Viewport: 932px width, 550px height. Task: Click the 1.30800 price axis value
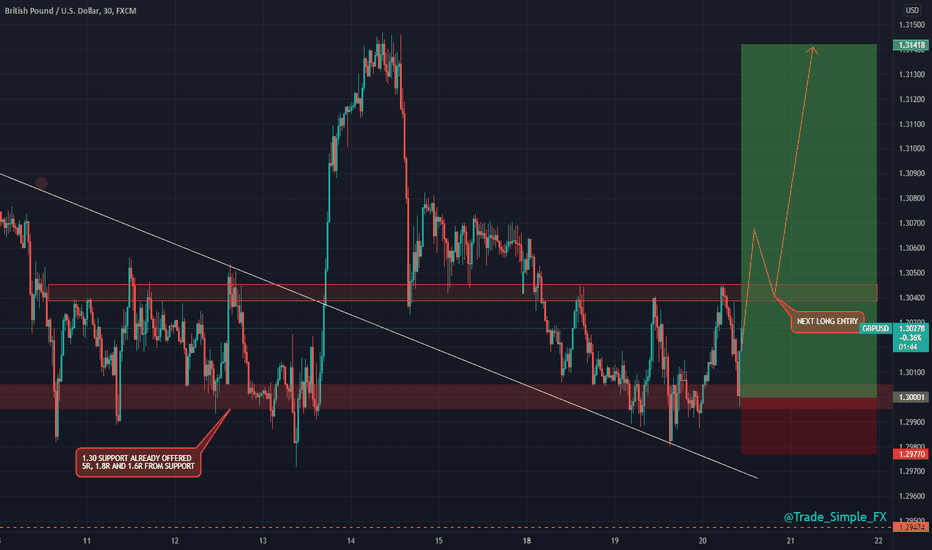coord(912,199)
